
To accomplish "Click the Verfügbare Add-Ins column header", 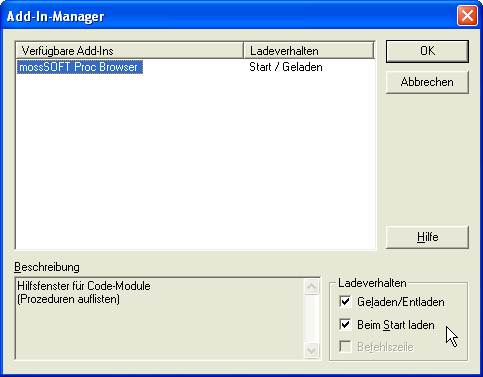I will click(129, 51).
